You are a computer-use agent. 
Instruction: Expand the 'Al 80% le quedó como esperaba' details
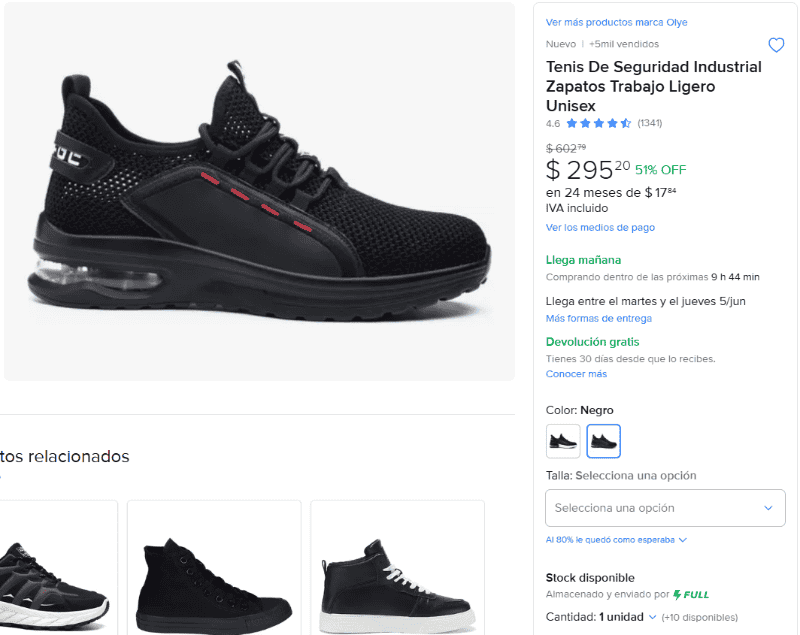616,540
